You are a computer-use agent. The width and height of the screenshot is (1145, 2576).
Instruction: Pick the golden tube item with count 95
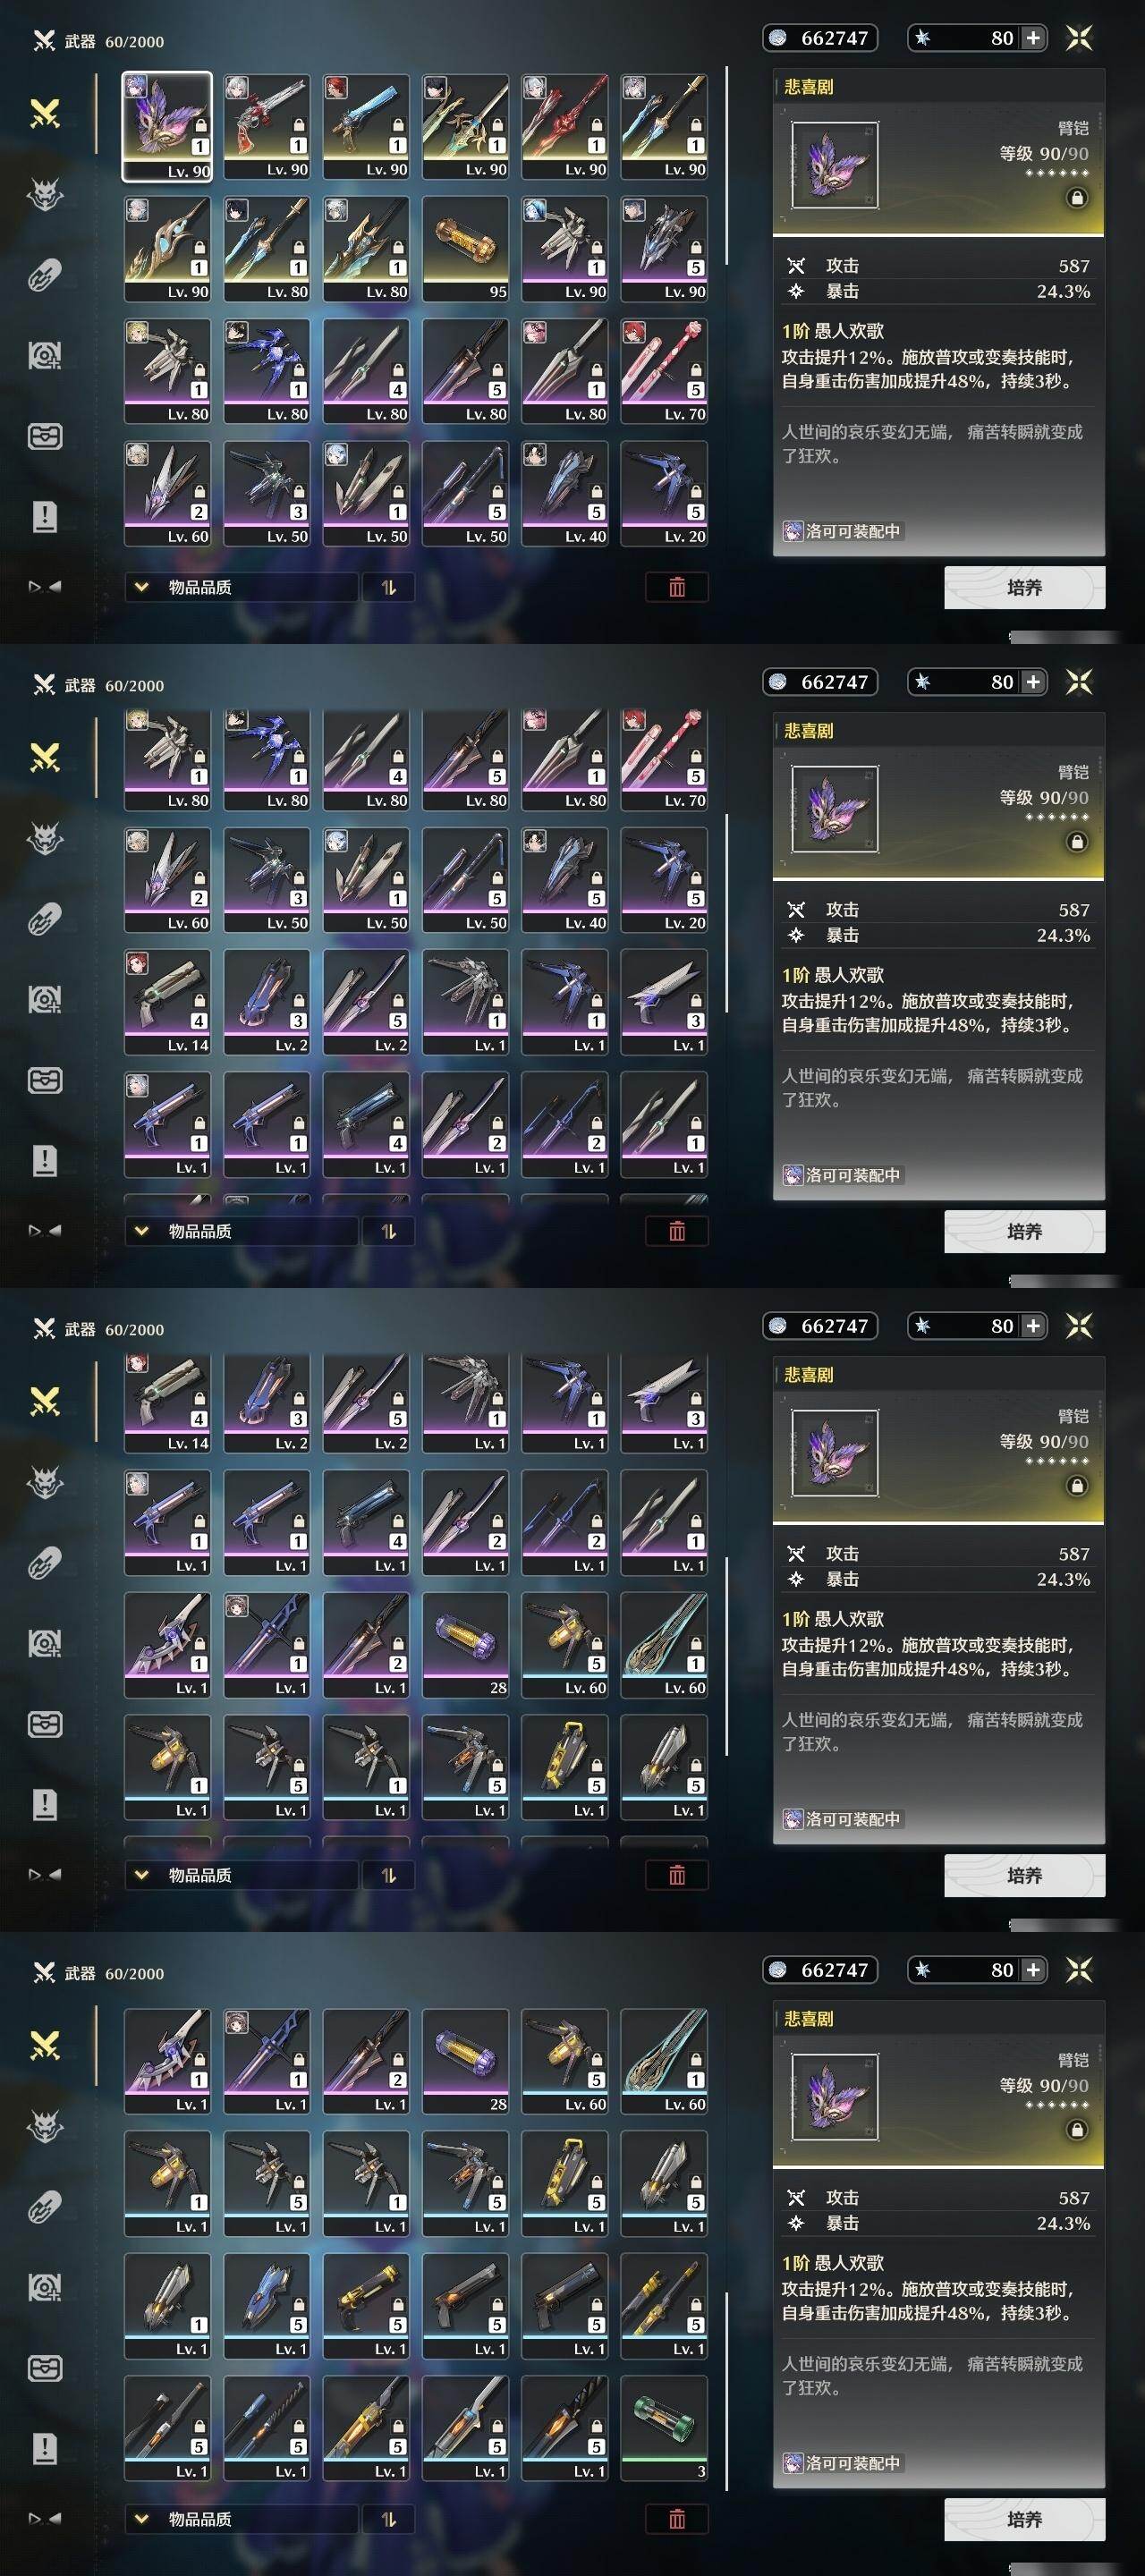pyautogui.click(x=465, y=248)
